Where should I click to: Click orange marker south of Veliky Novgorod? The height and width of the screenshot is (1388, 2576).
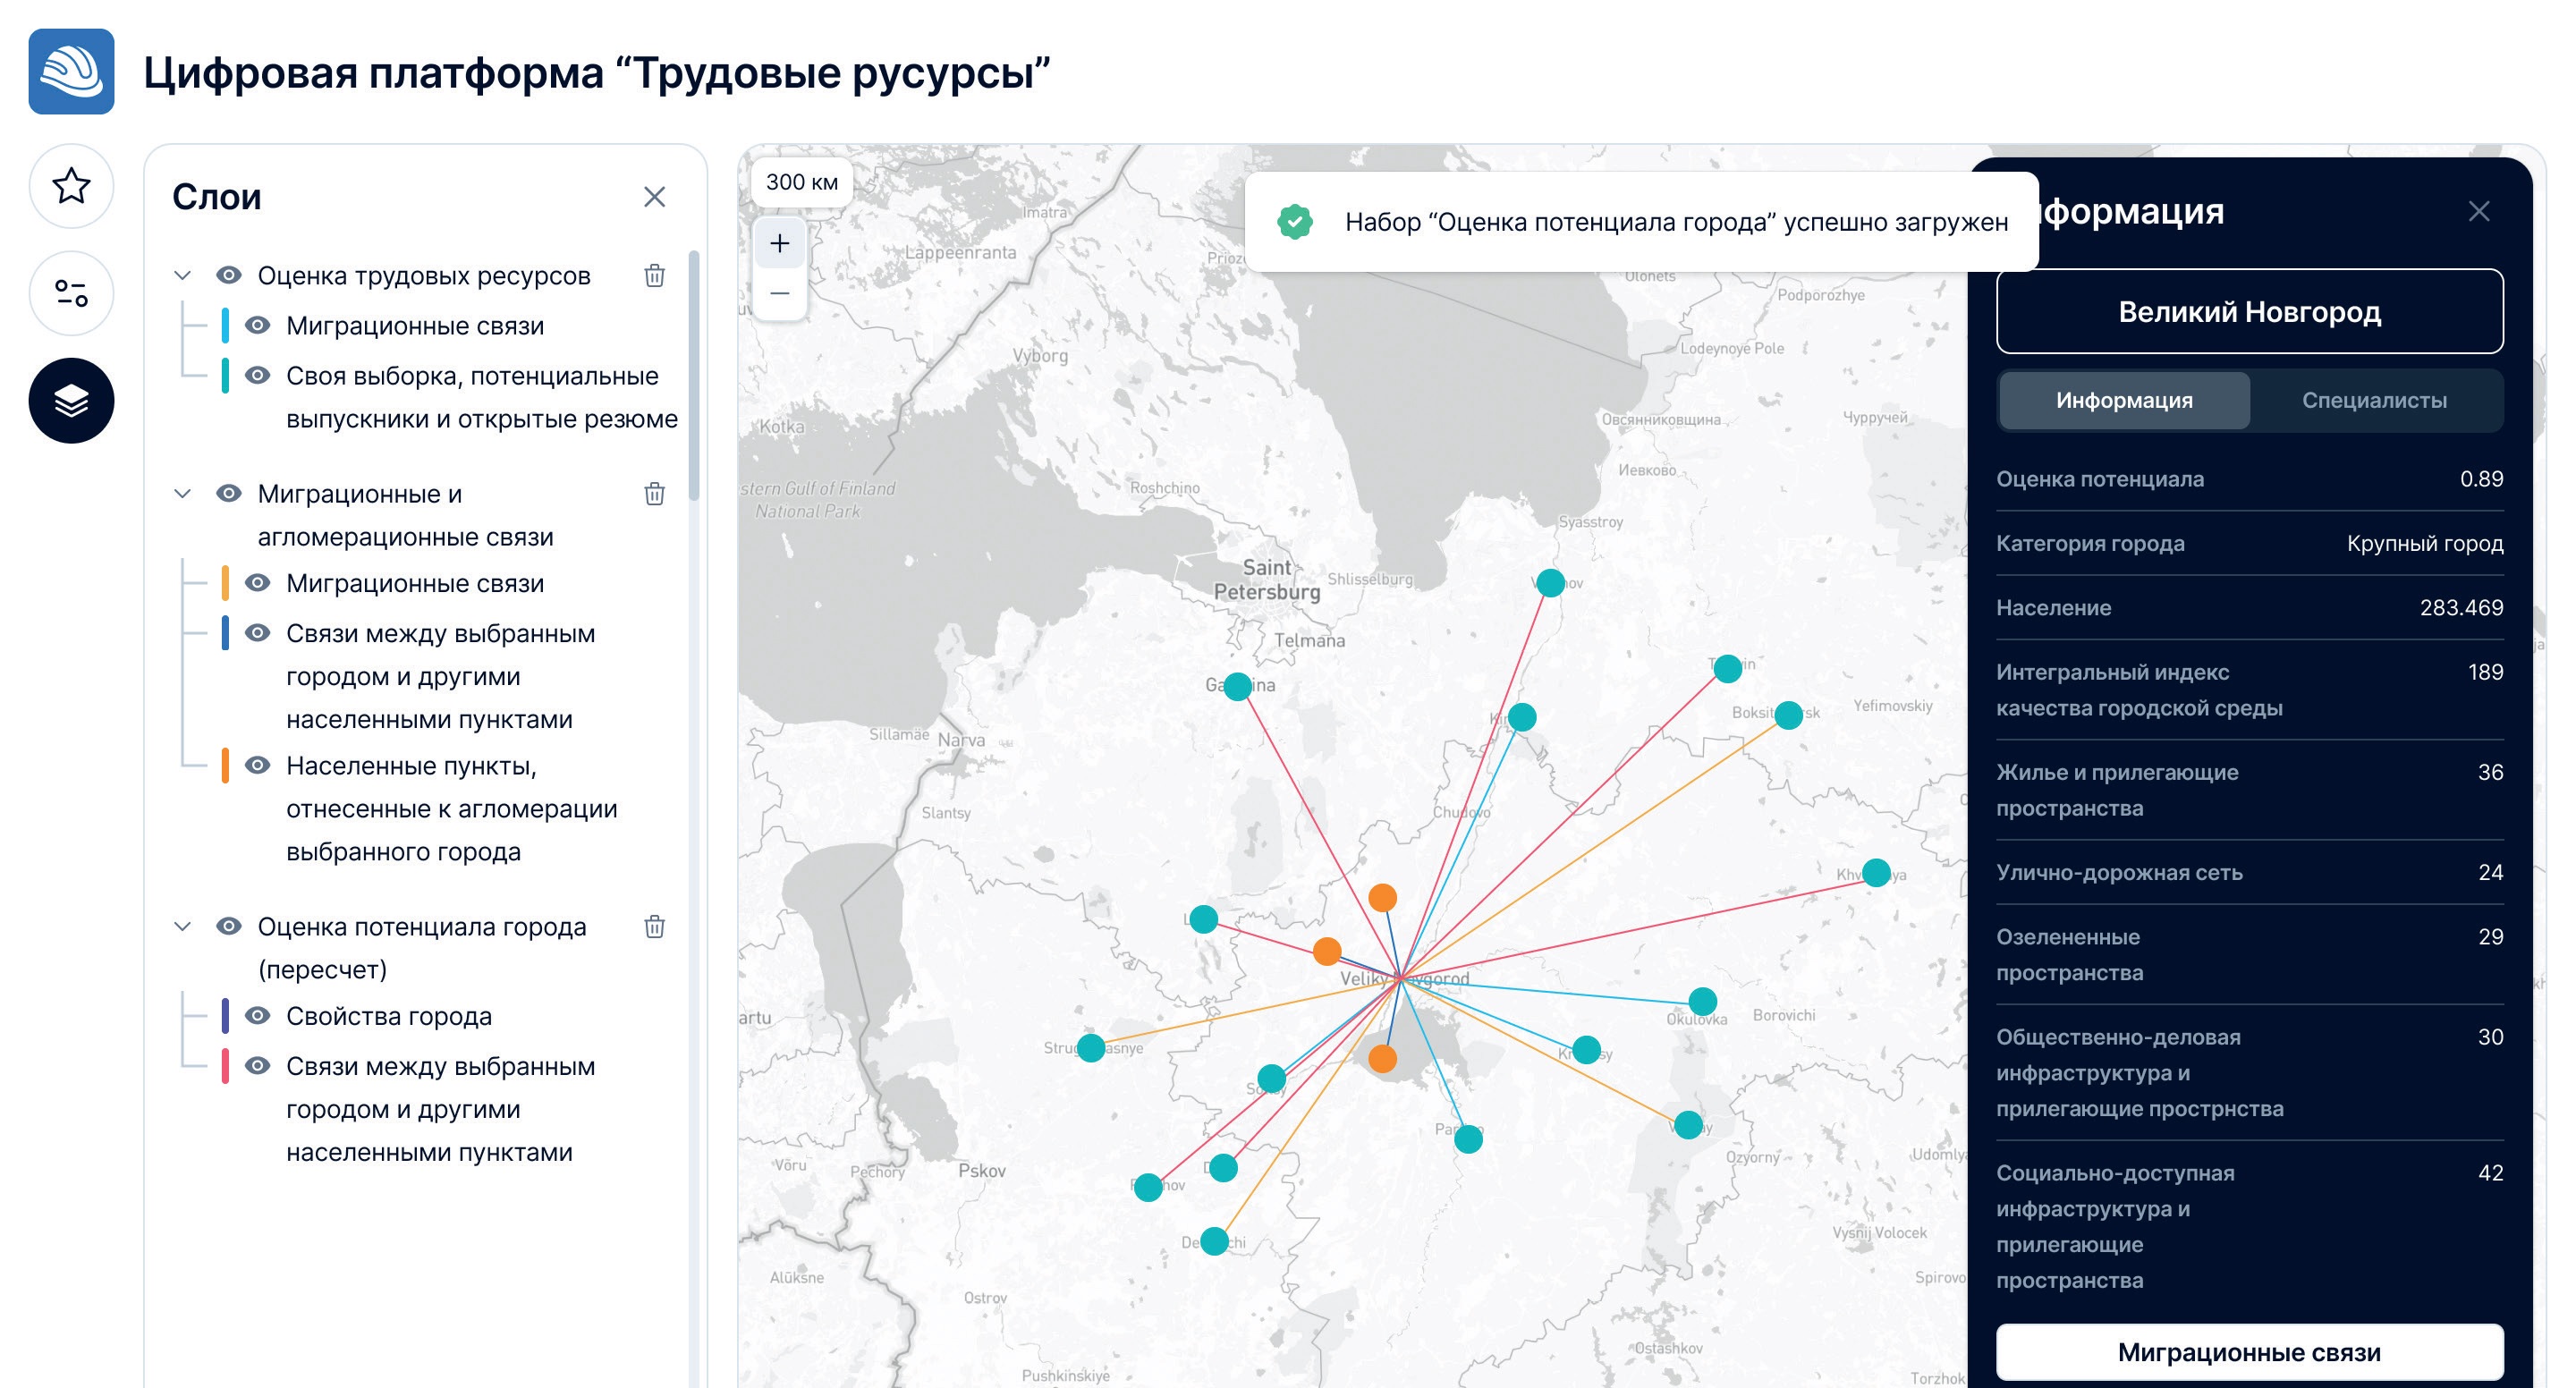point(1382,1058)
